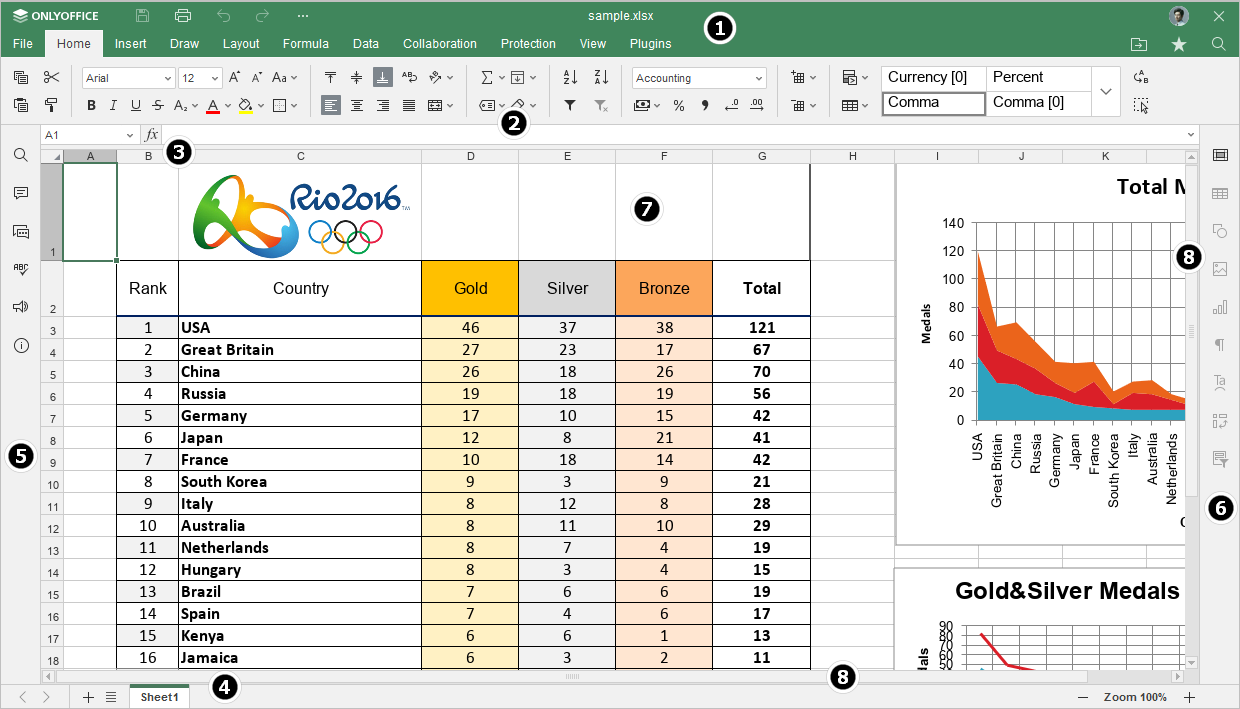Toggle strikethrough formatting

tap(157, 105)
